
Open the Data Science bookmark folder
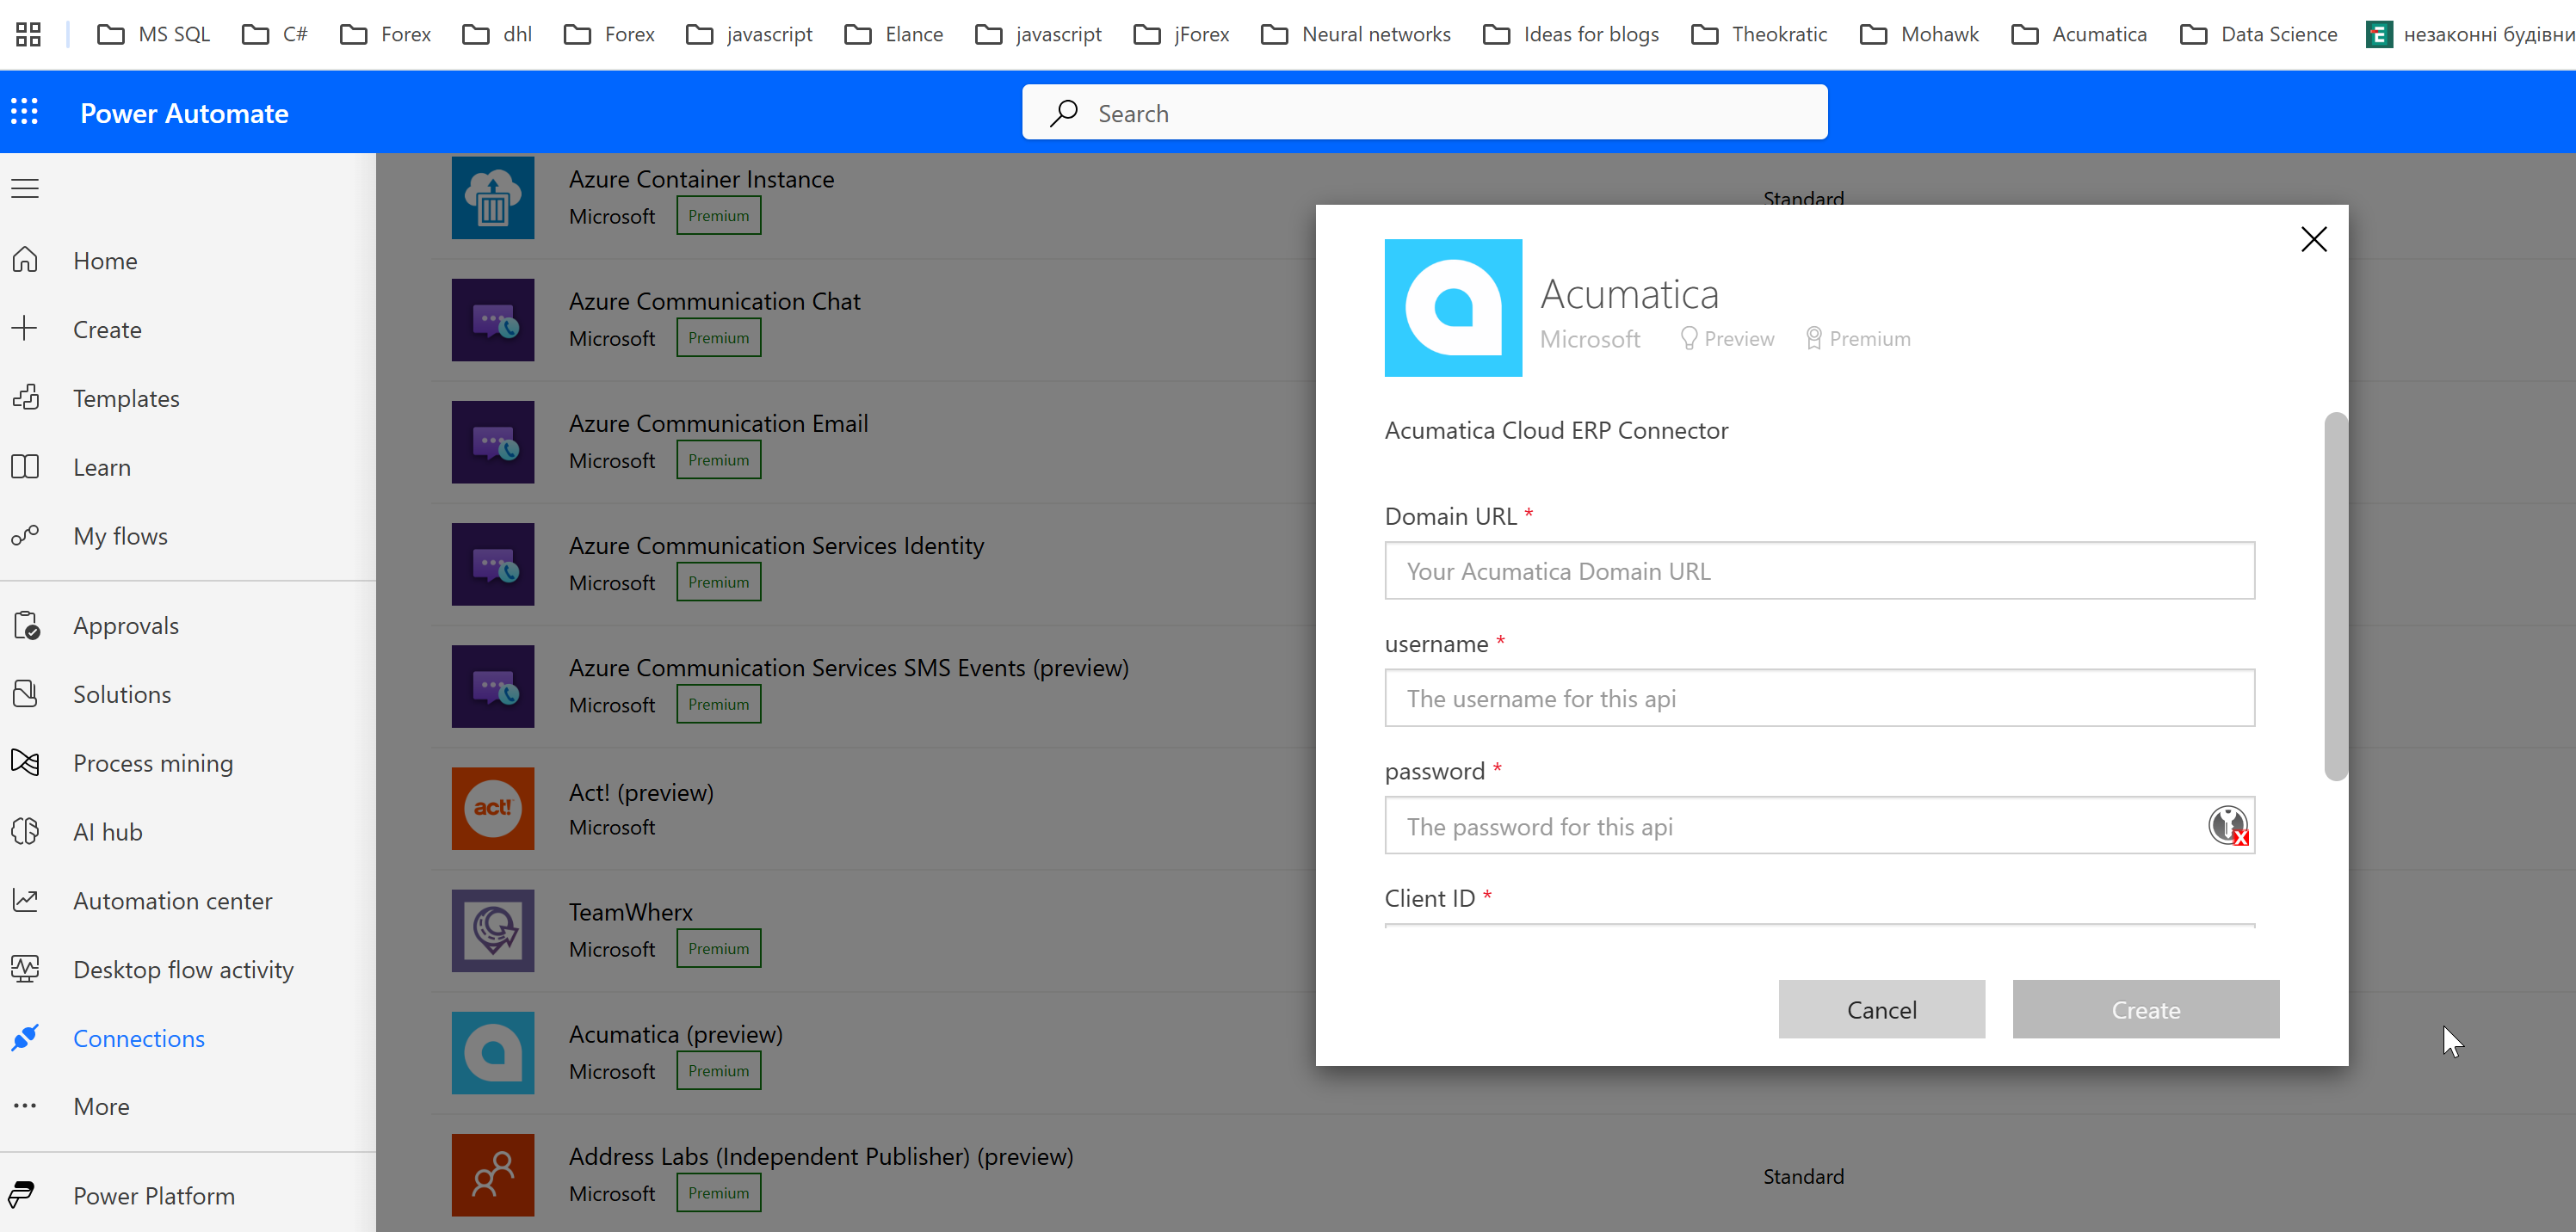coord(2259,34)
